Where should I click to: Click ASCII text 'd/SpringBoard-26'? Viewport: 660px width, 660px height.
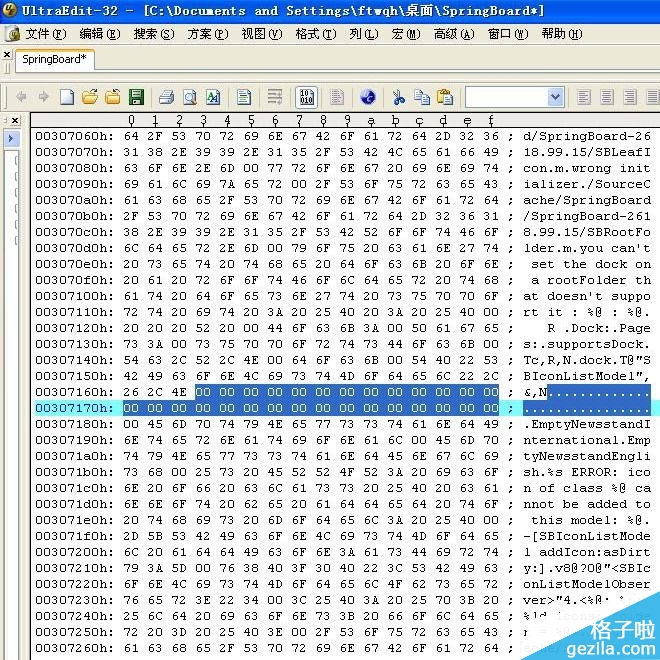click(x=587, y=136)
